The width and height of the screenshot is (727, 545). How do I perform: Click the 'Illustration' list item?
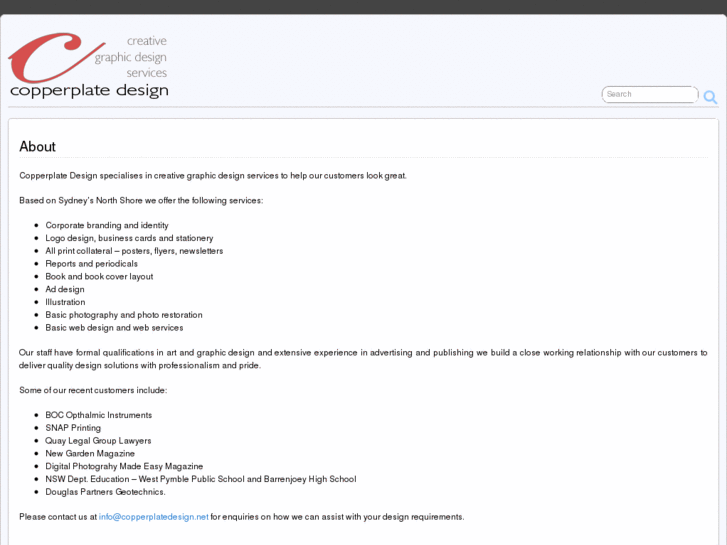coord(65,302)
